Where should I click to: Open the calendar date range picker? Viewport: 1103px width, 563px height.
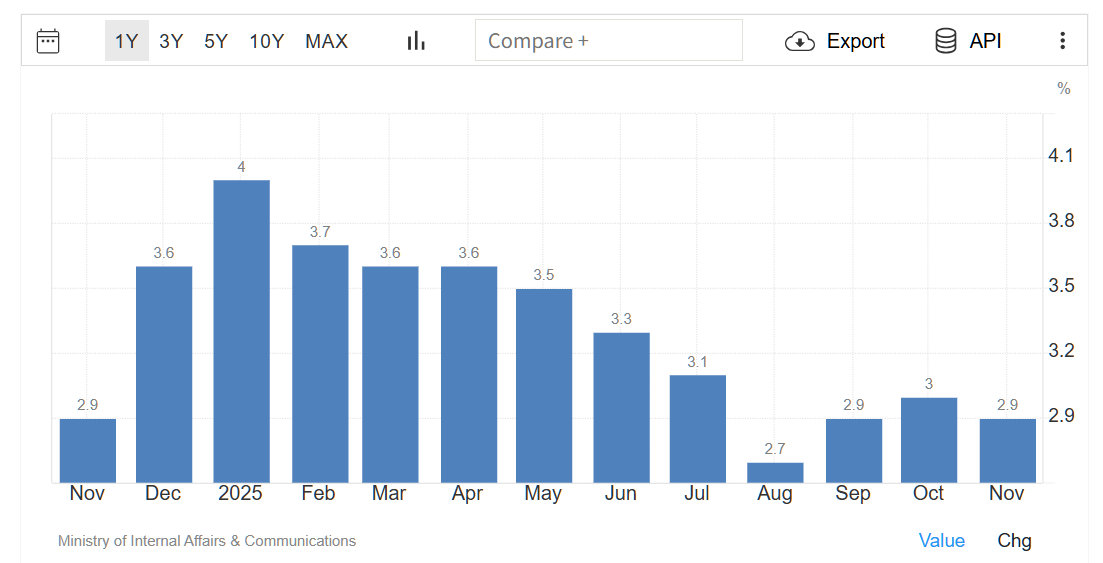tap(48, 41)
